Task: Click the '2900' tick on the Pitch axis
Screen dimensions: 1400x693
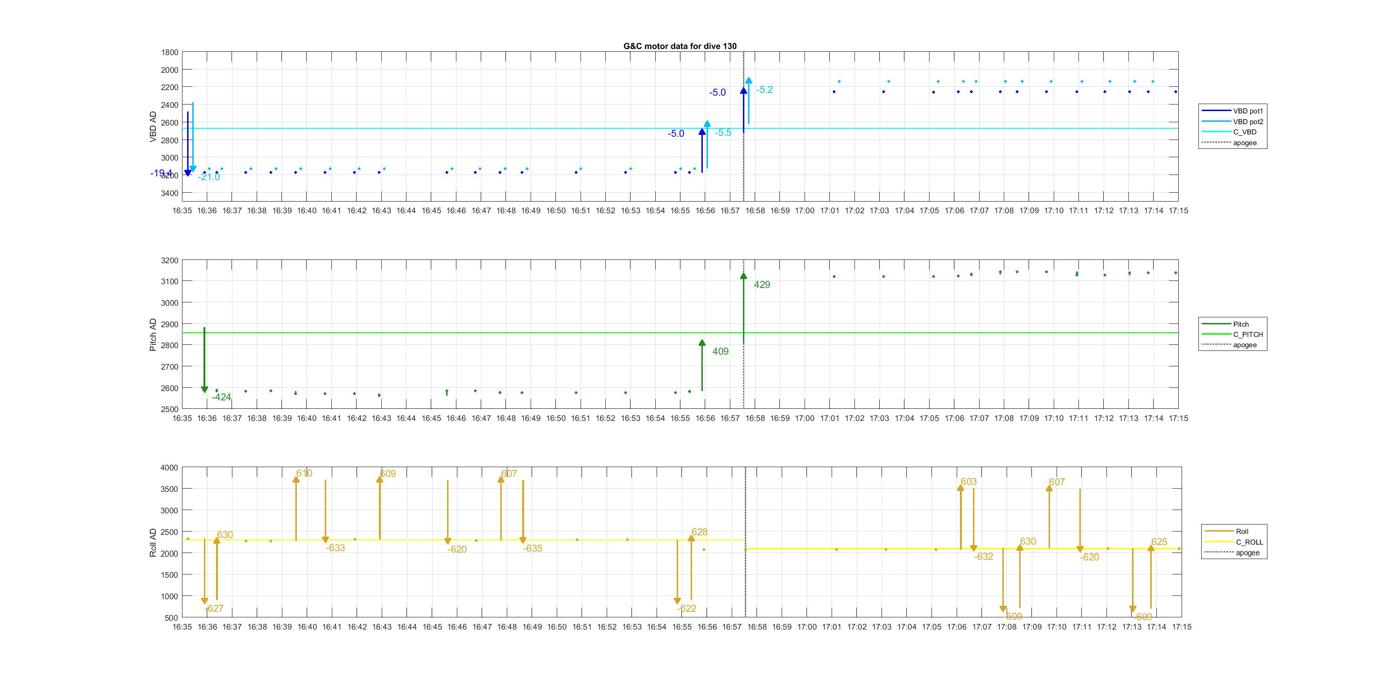Action: tap(170, 324)
